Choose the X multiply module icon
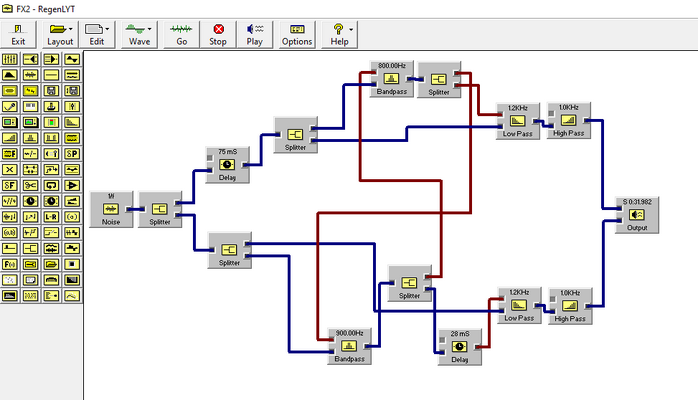The height and width of the screenshot is (400, 698). point(10,170)
